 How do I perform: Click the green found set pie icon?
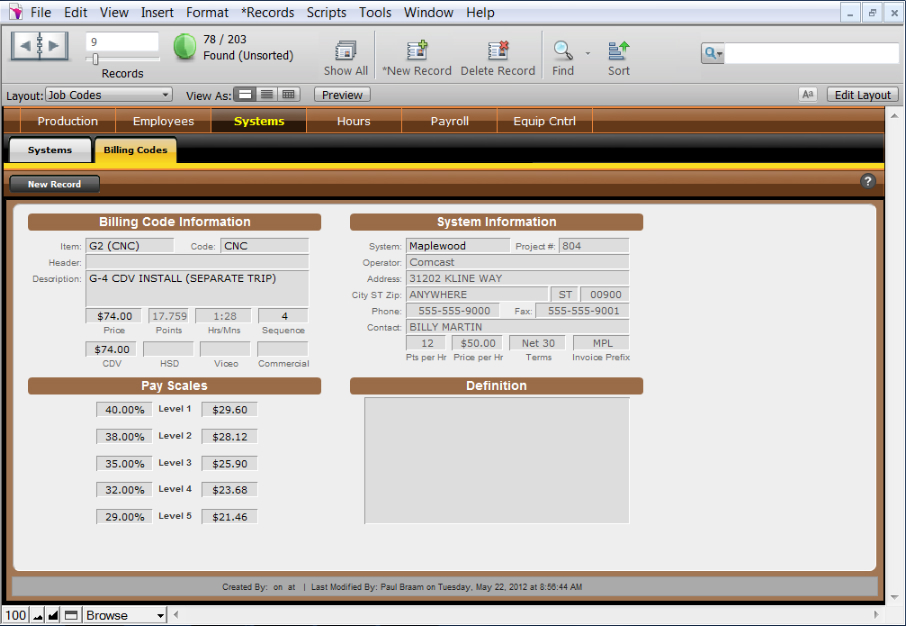coord(185,47)
